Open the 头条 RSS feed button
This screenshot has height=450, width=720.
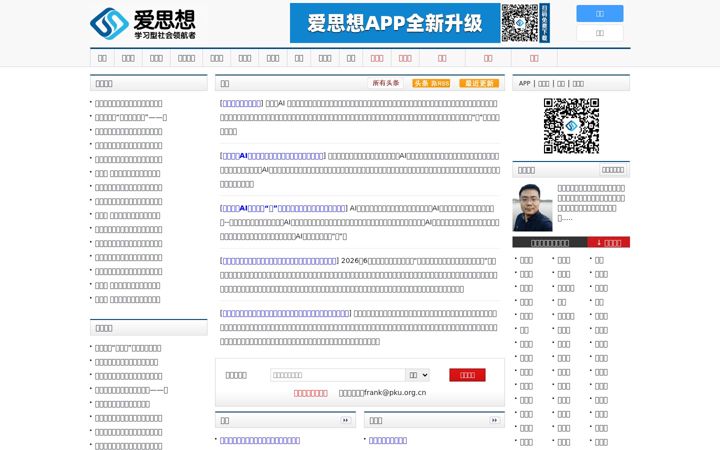tap(431, 83)
